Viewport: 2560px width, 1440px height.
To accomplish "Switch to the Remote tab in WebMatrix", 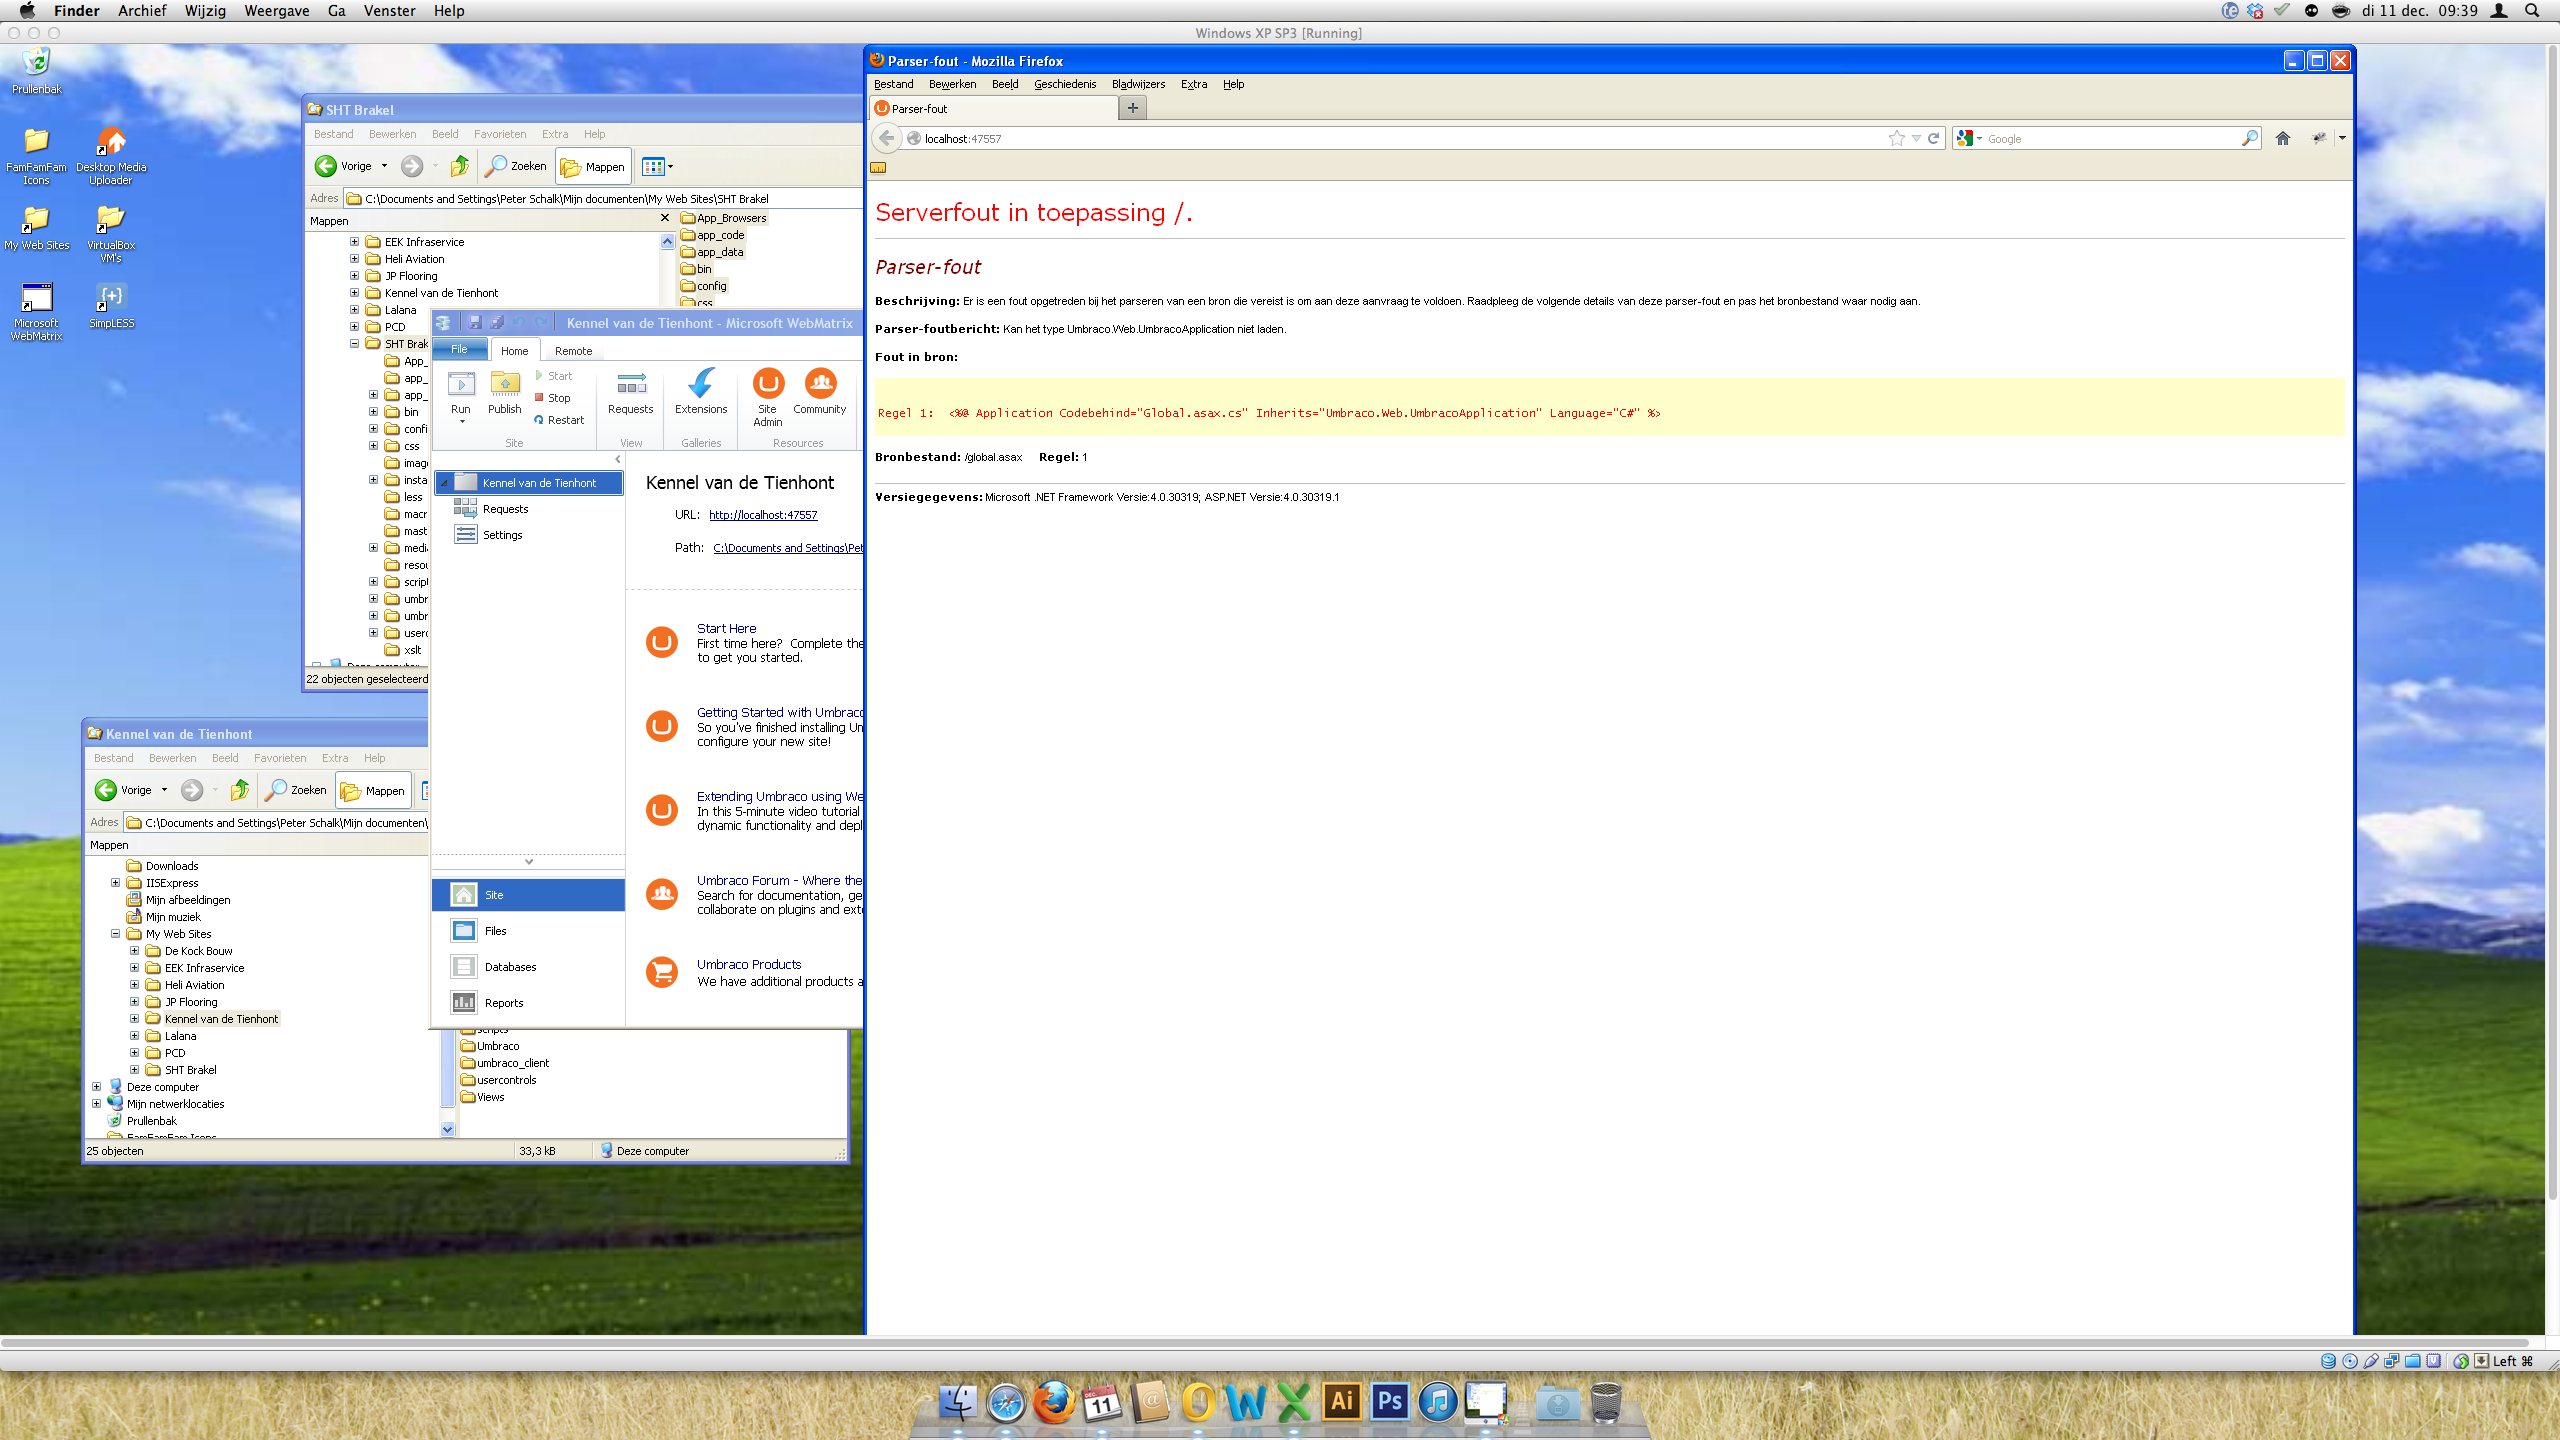I will point(573,351).
